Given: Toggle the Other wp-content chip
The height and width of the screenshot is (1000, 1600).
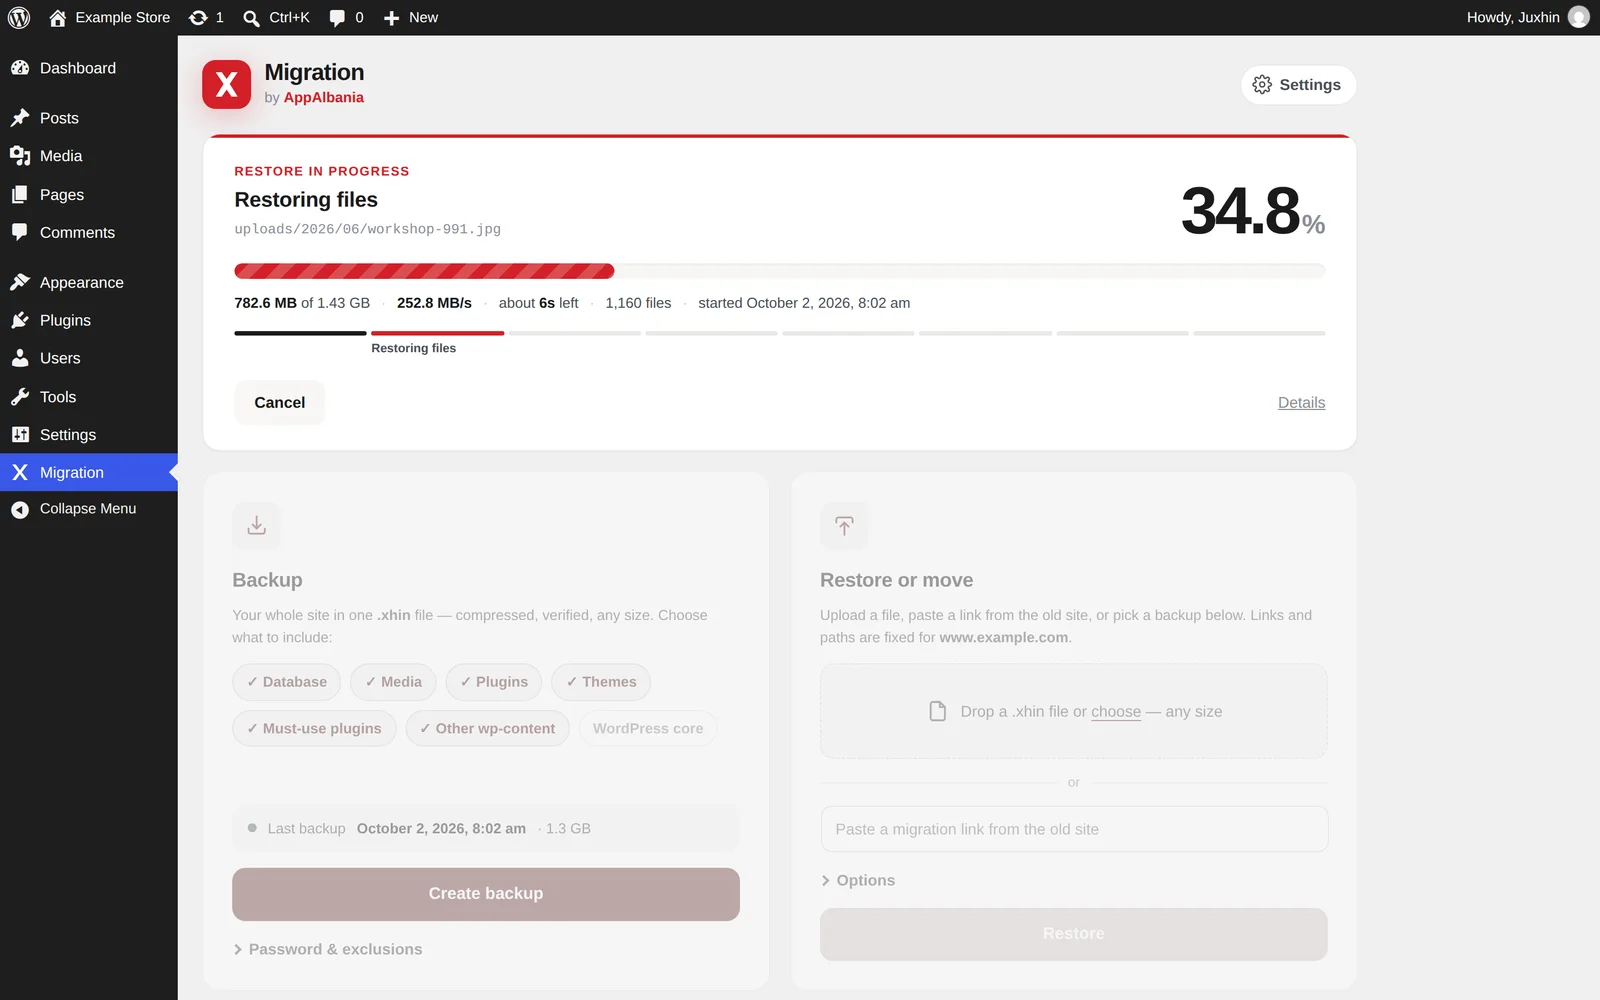Looking at the screenshot, I should tap(487, 729).
